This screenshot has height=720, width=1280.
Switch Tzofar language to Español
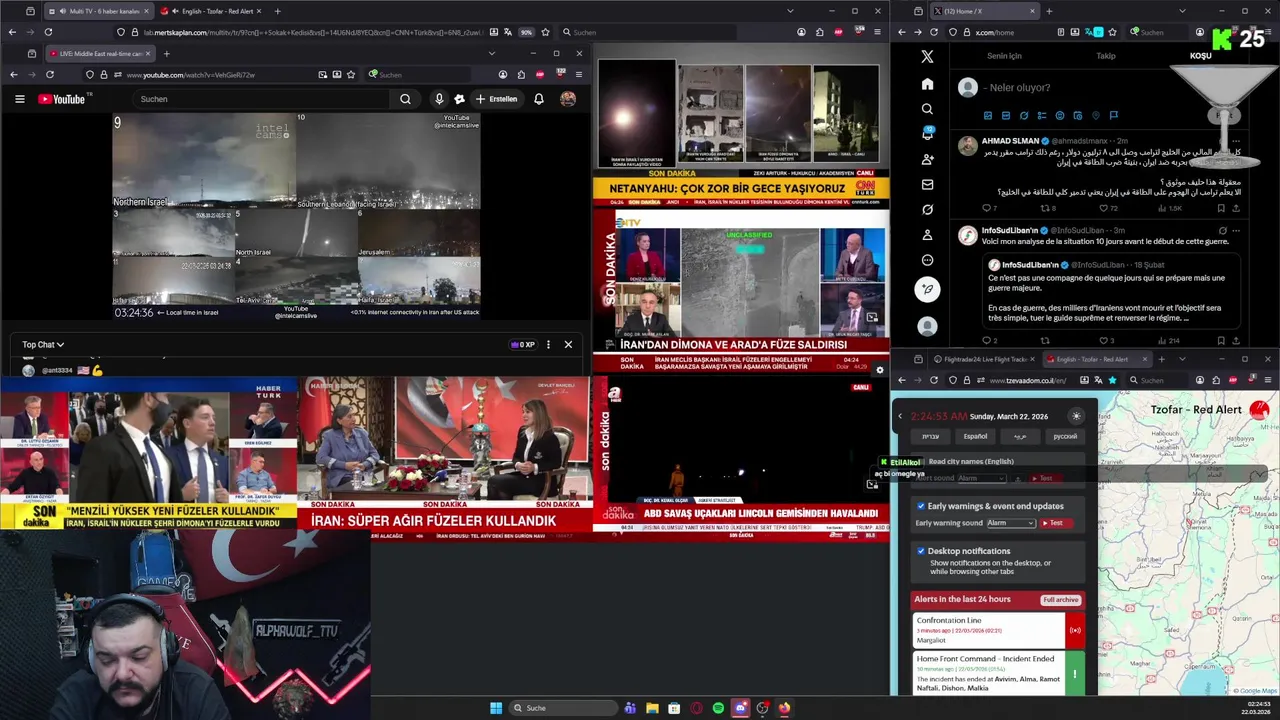(x=975, y=436)
